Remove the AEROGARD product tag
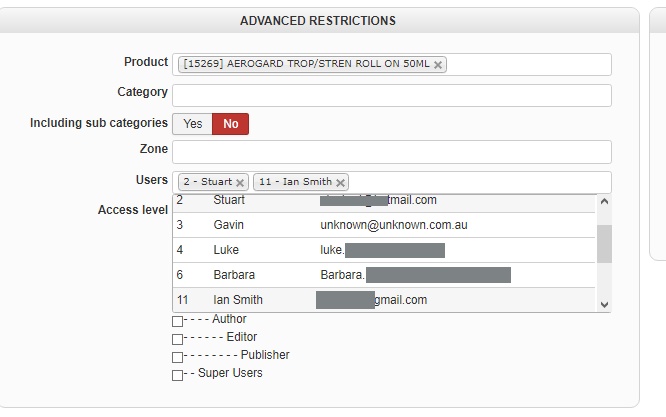 438,65
